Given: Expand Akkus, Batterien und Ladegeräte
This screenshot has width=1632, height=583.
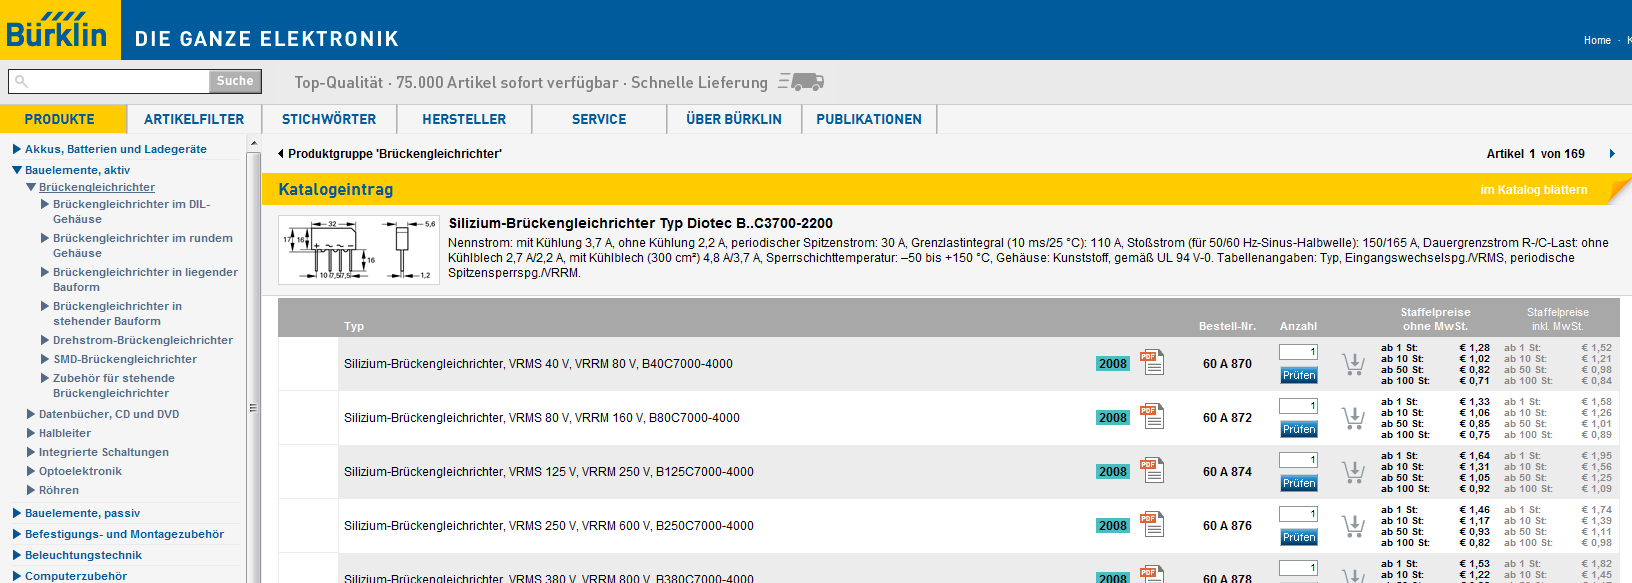Looking at the screenshot, I should 17,149.
